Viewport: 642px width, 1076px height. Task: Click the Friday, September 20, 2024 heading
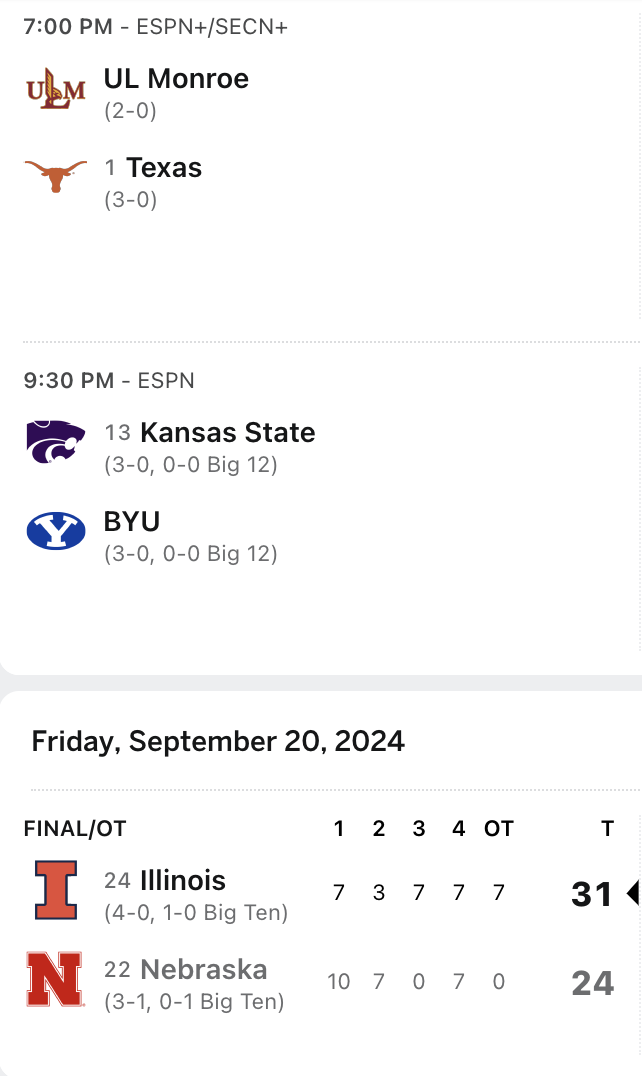point(218,741)
